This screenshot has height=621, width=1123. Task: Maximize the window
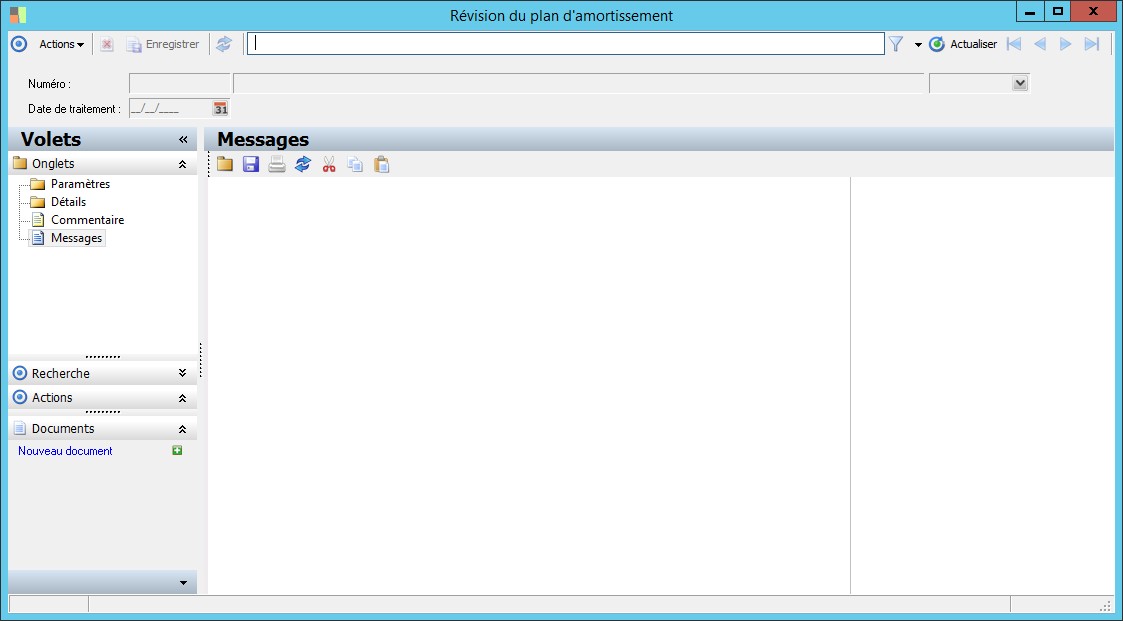coord(1057,11)
